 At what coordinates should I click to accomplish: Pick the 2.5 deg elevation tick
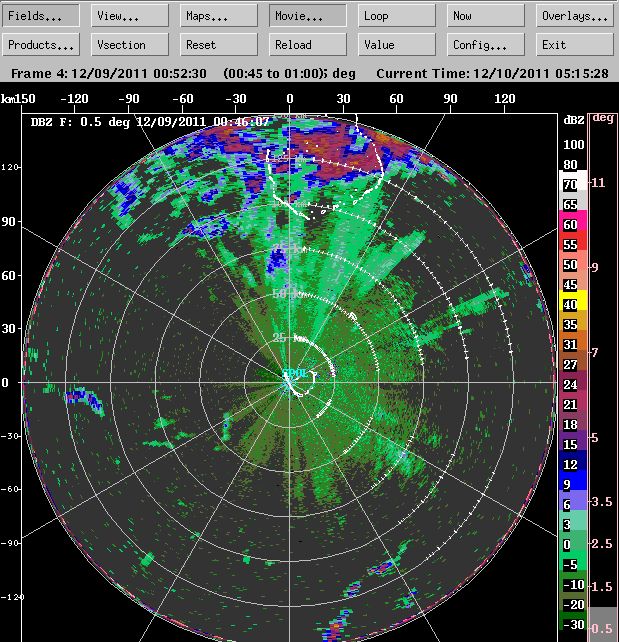[x=601, y=544]
